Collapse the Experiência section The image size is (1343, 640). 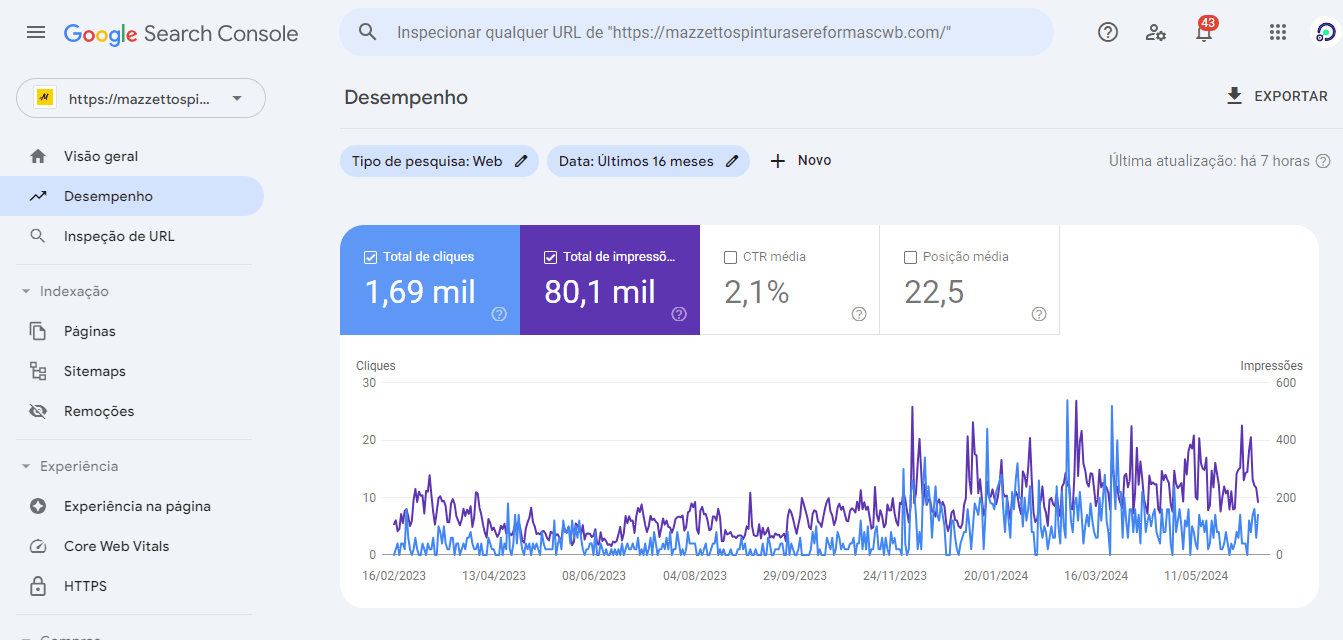[26, 467]
